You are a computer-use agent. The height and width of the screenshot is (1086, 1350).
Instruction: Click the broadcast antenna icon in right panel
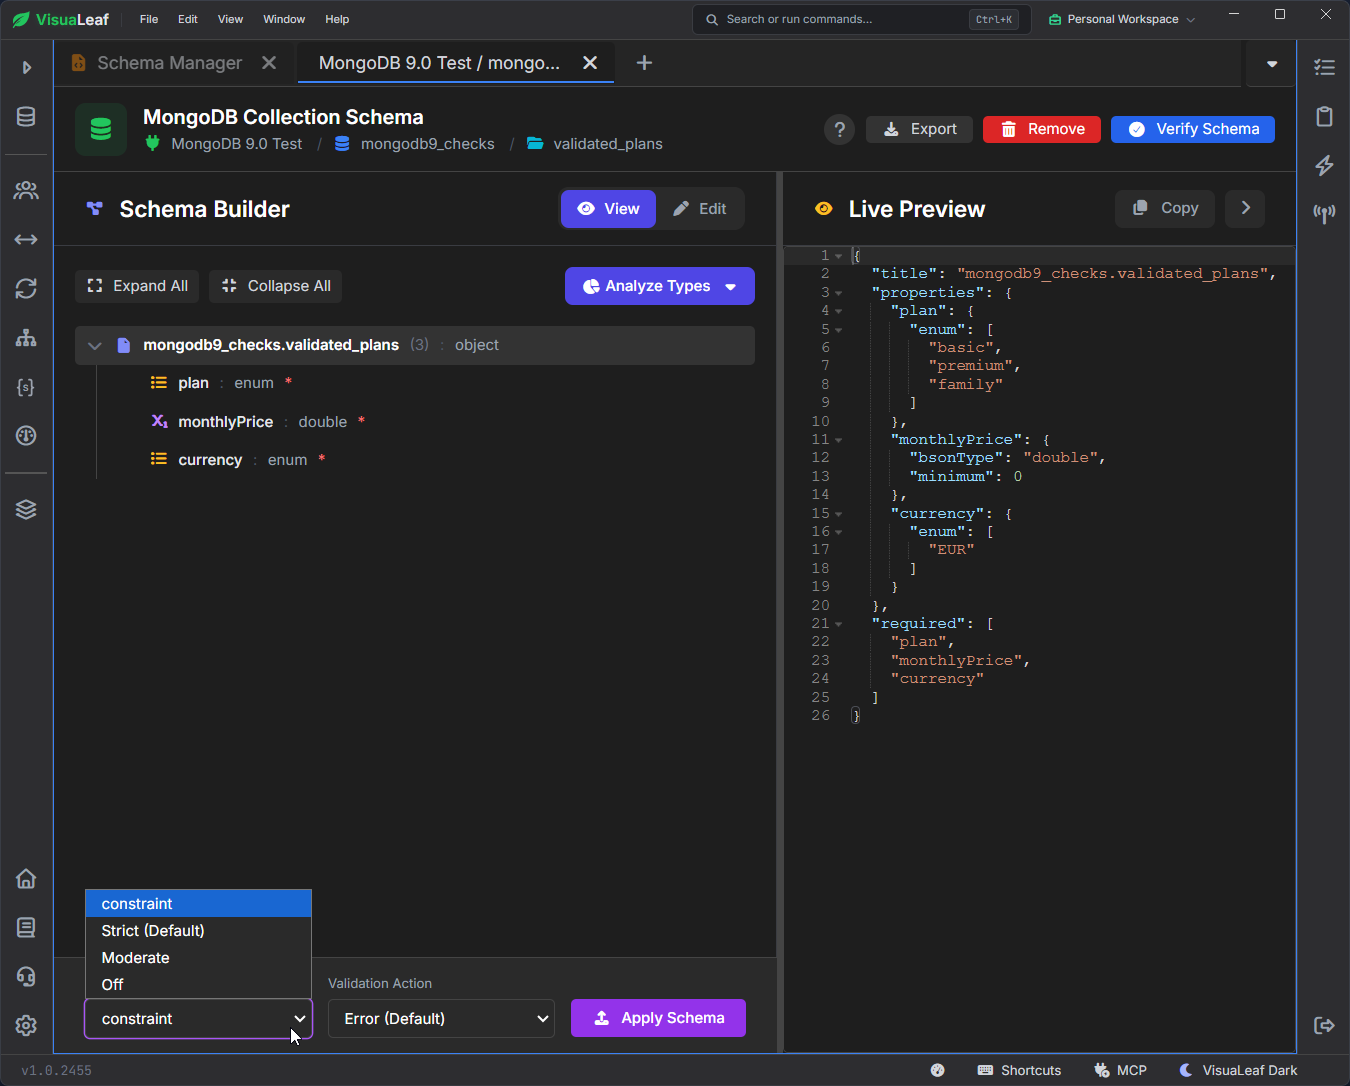click(x=1324, y=213)
